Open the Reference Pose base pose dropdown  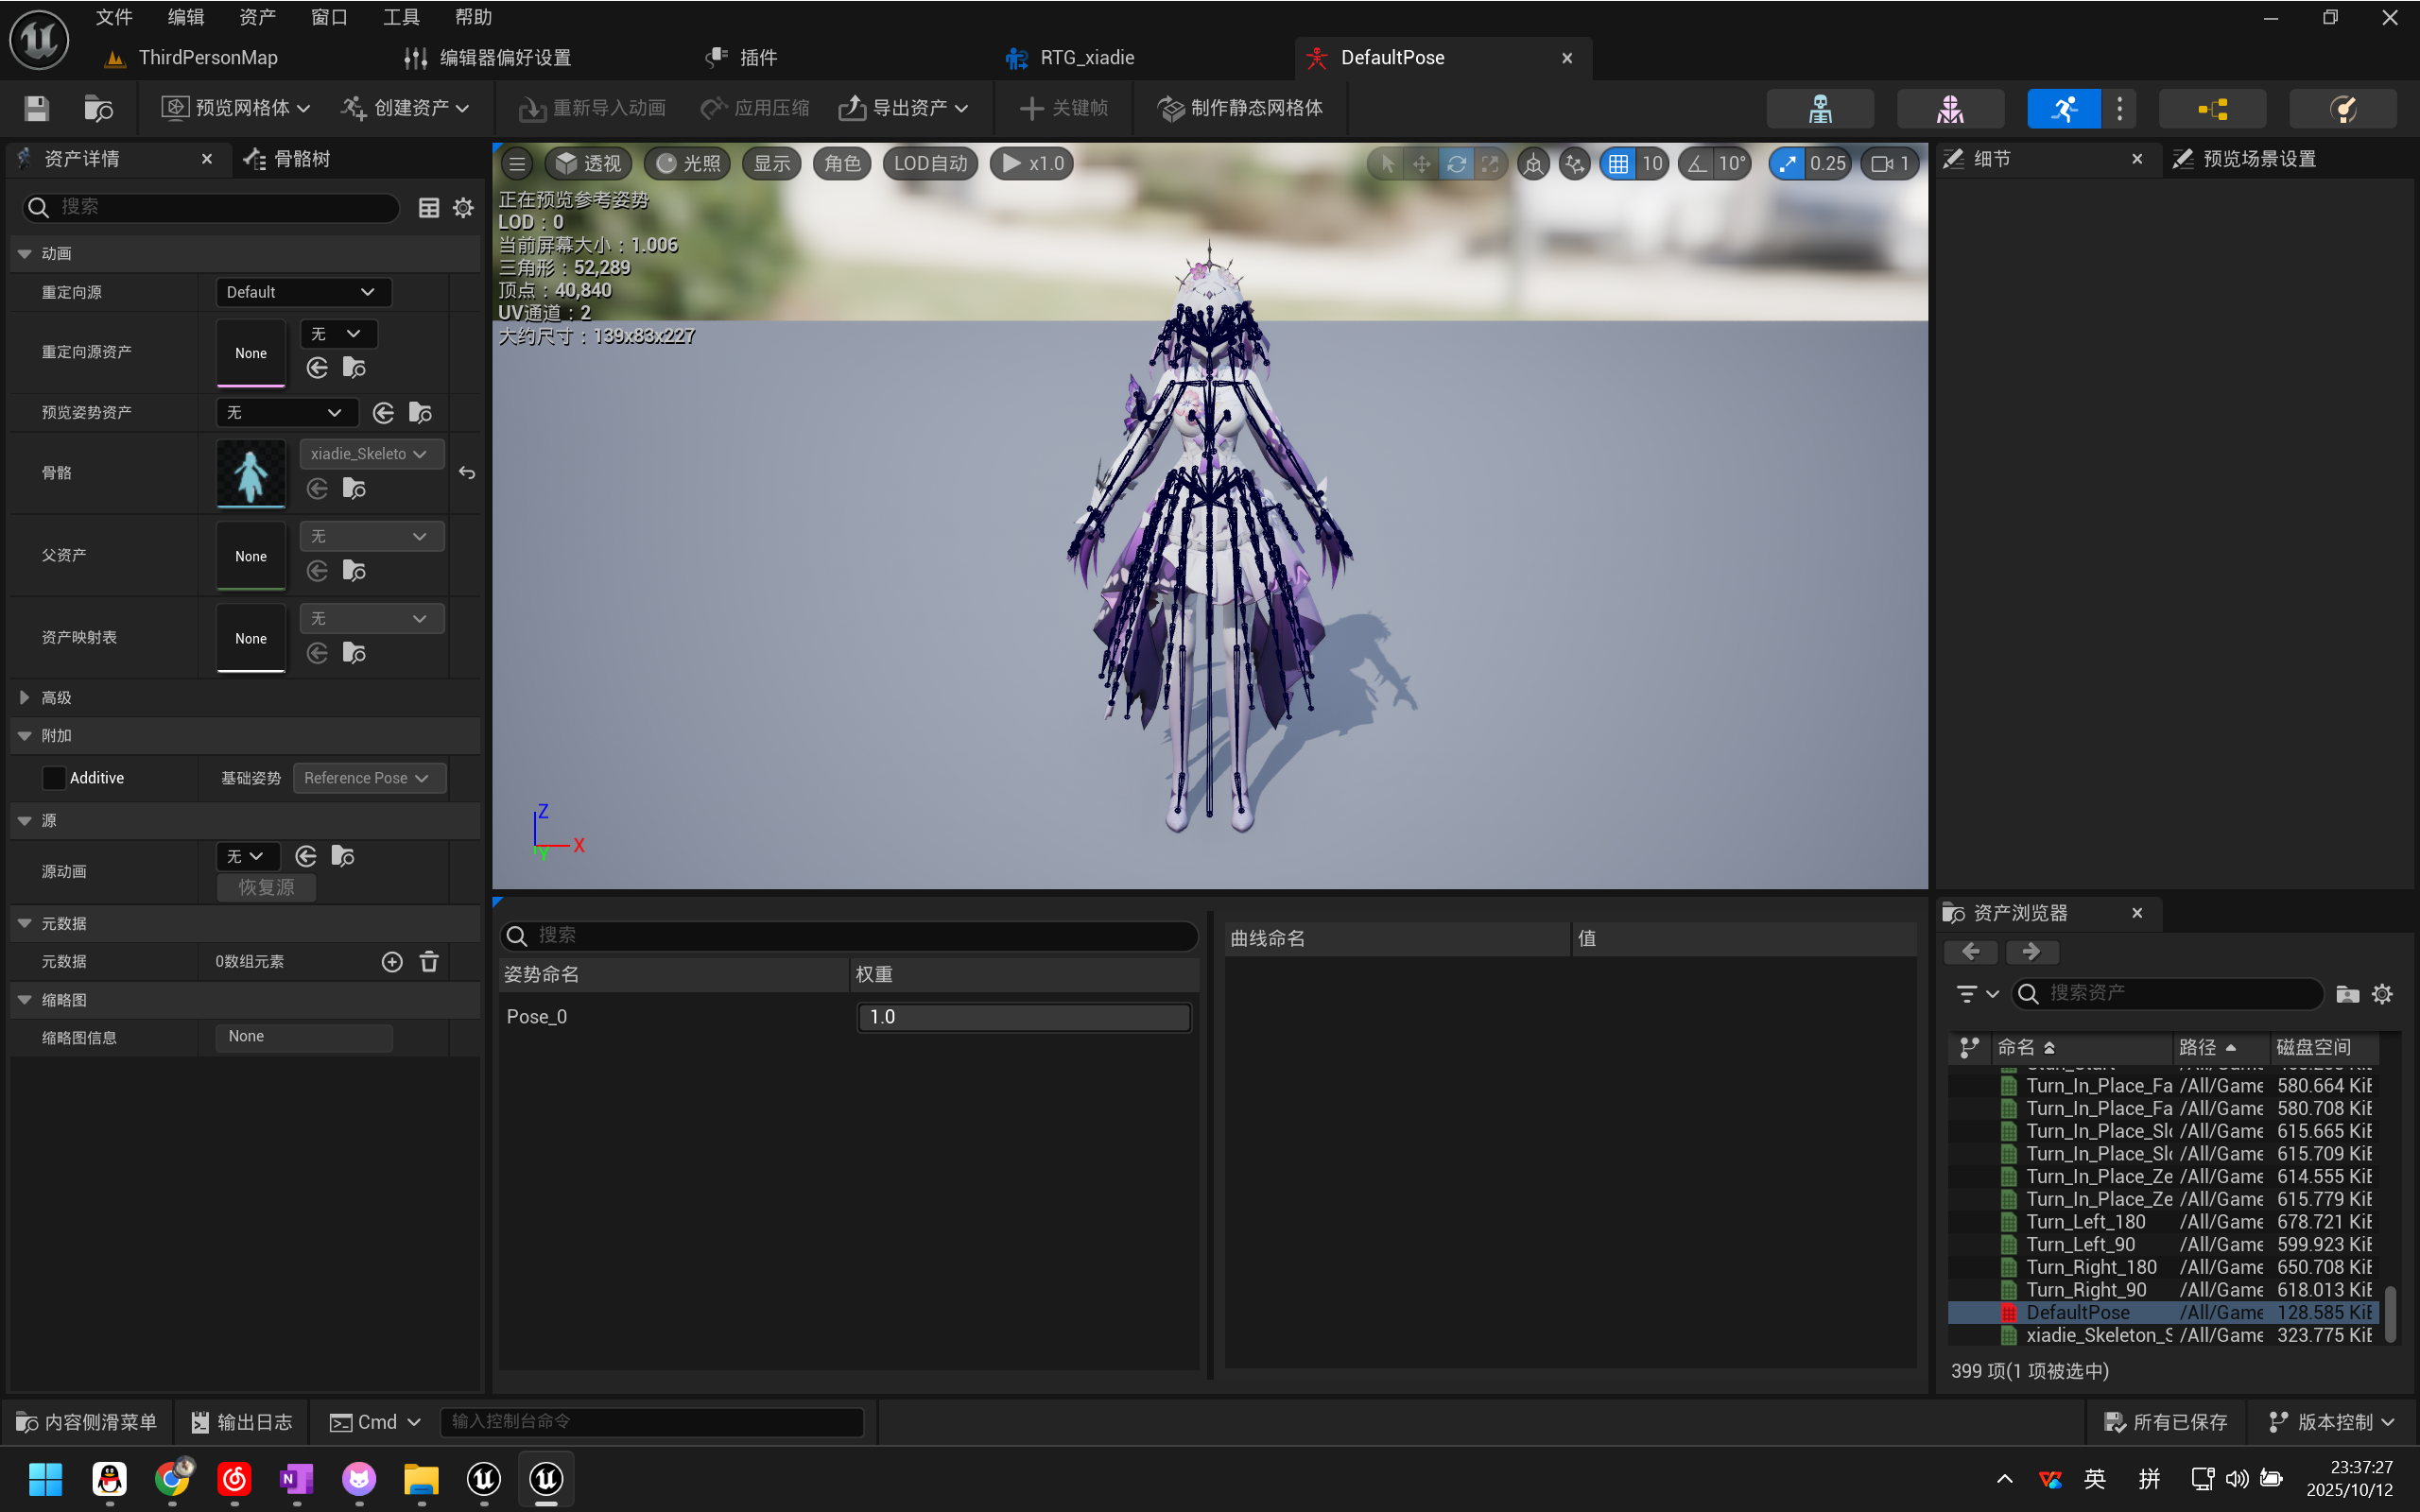368,778
